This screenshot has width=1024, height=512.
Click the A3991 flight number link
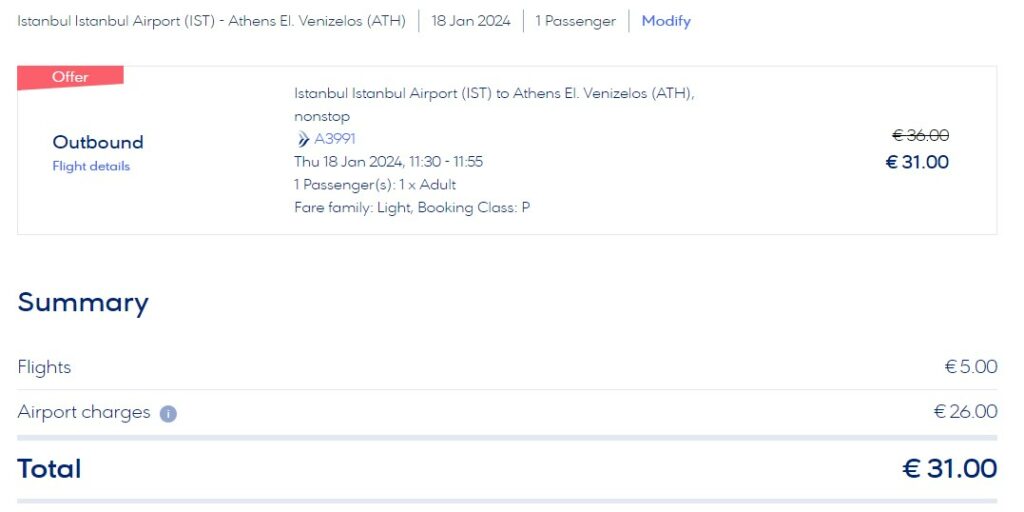[334, 139]
